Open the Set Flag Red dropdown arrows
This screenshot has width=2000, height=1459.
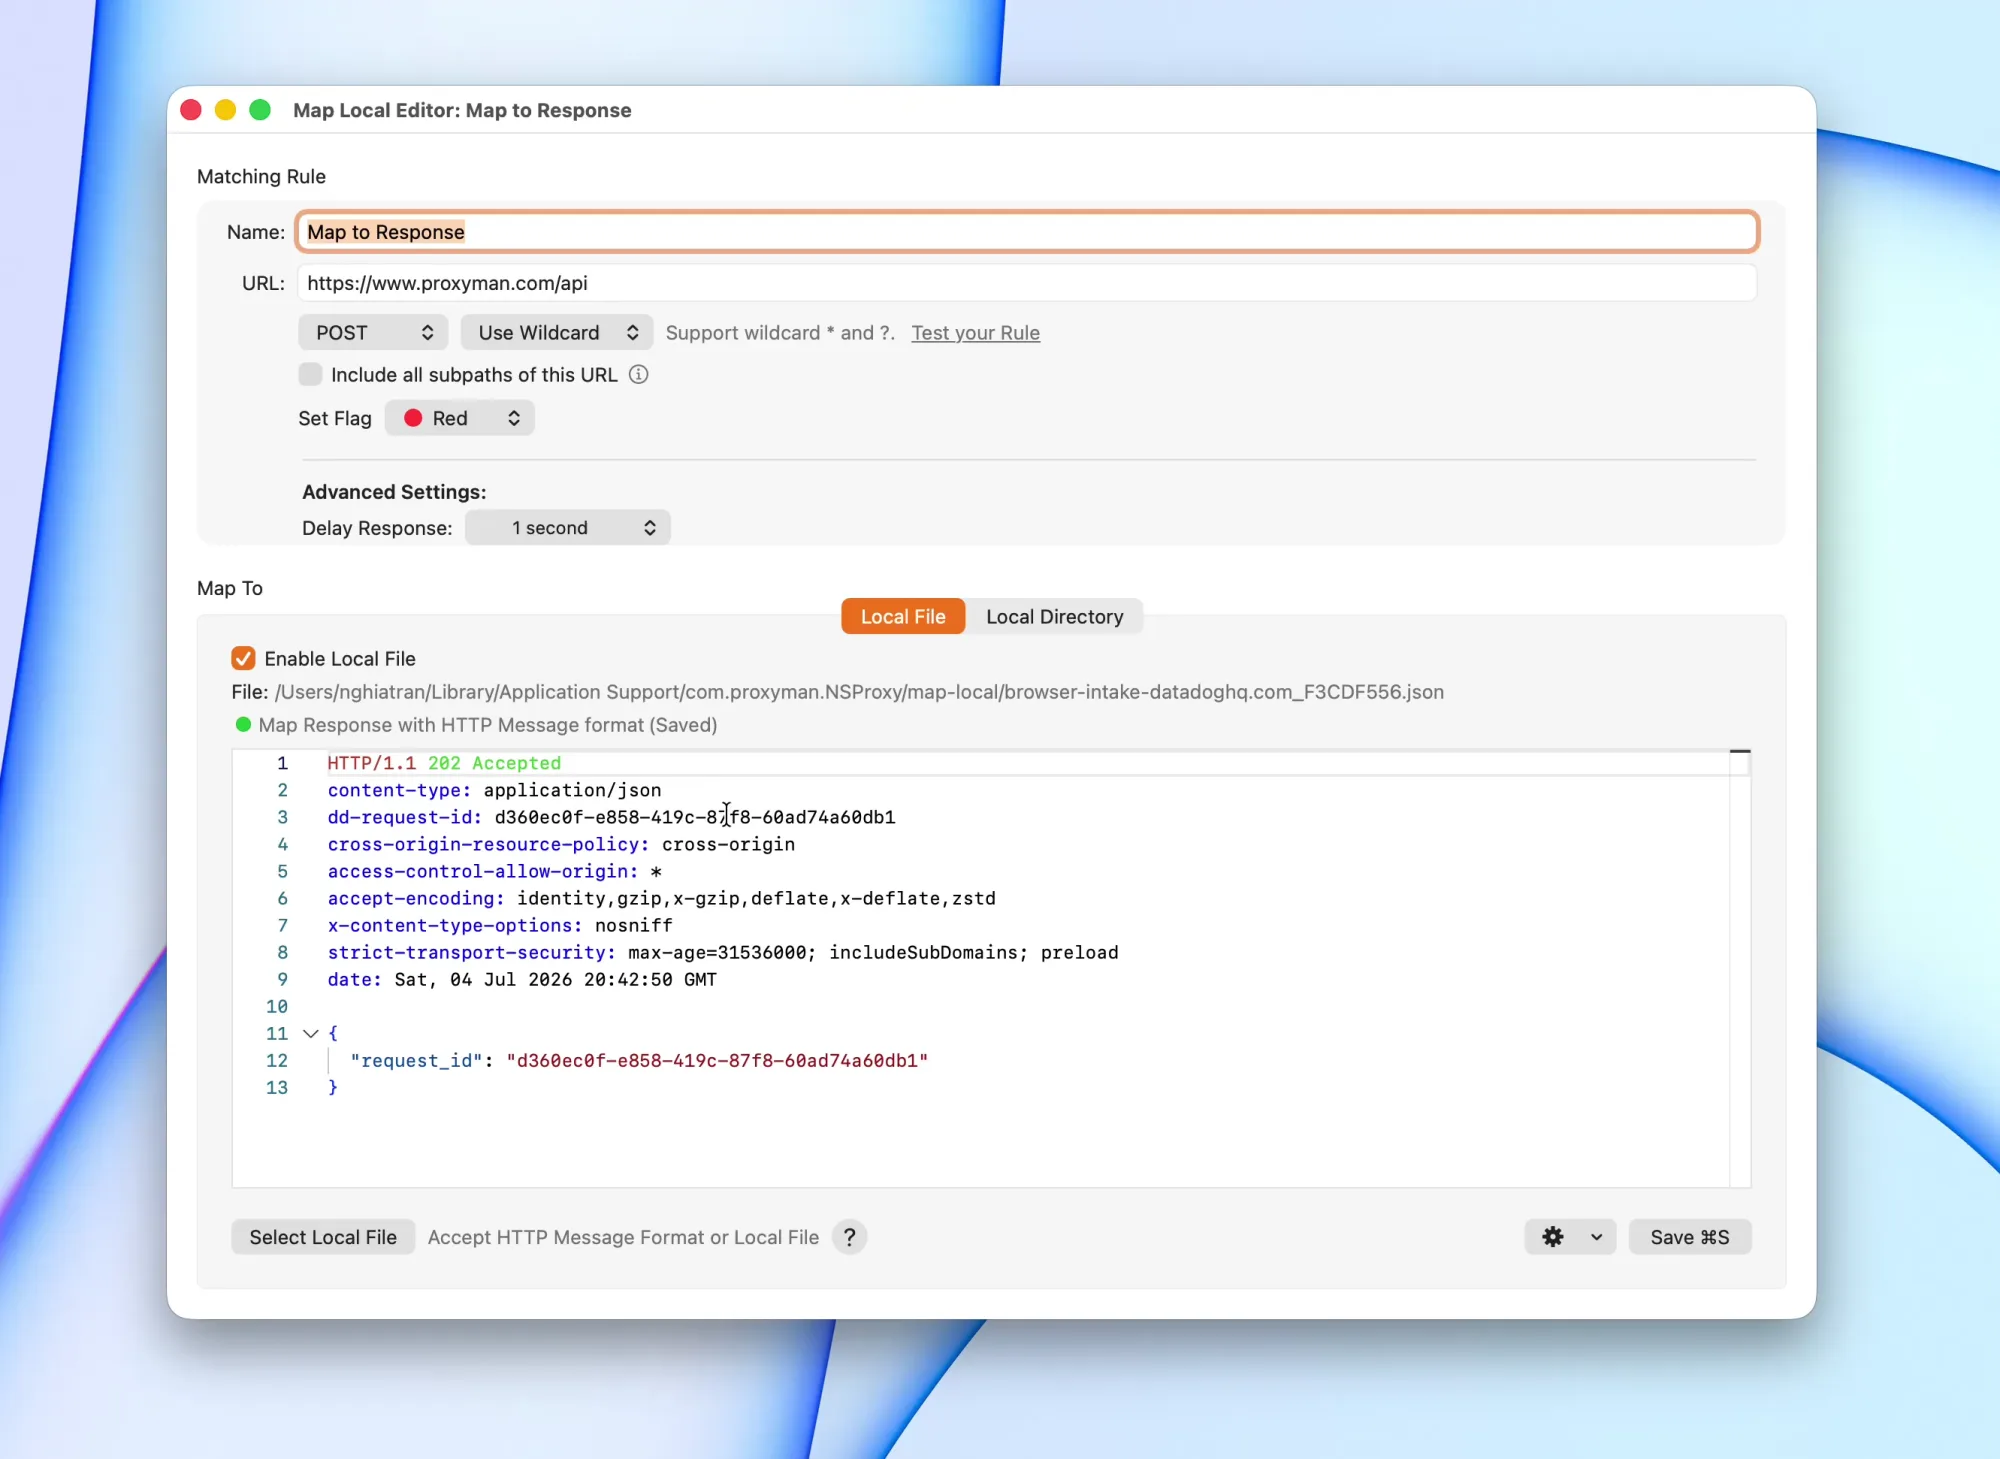click(x=513, y=418)
